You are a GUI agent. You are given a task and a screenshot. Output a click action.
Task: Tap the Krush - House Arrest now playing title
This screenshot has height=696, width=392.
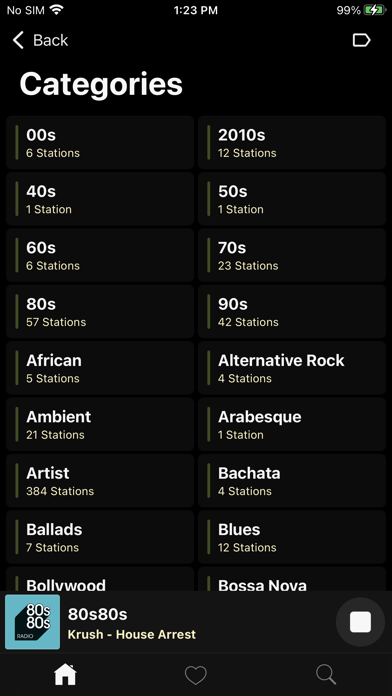point(131,634)
